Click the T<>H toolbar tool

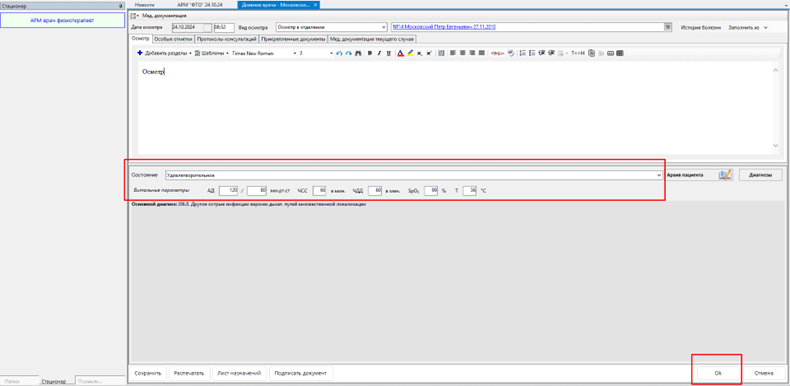tap(578, 53)
